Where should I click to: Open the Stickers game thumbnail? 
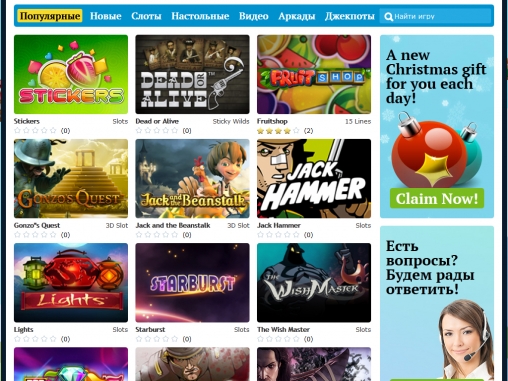(x=71, y=74)
